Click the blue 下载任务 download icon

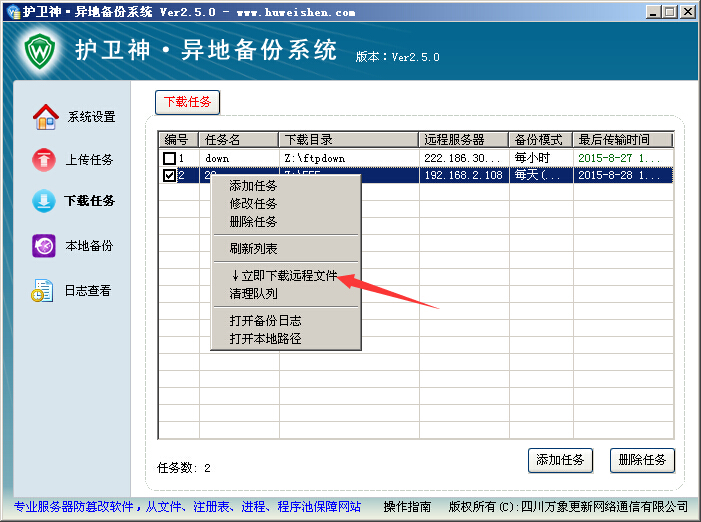44,201
